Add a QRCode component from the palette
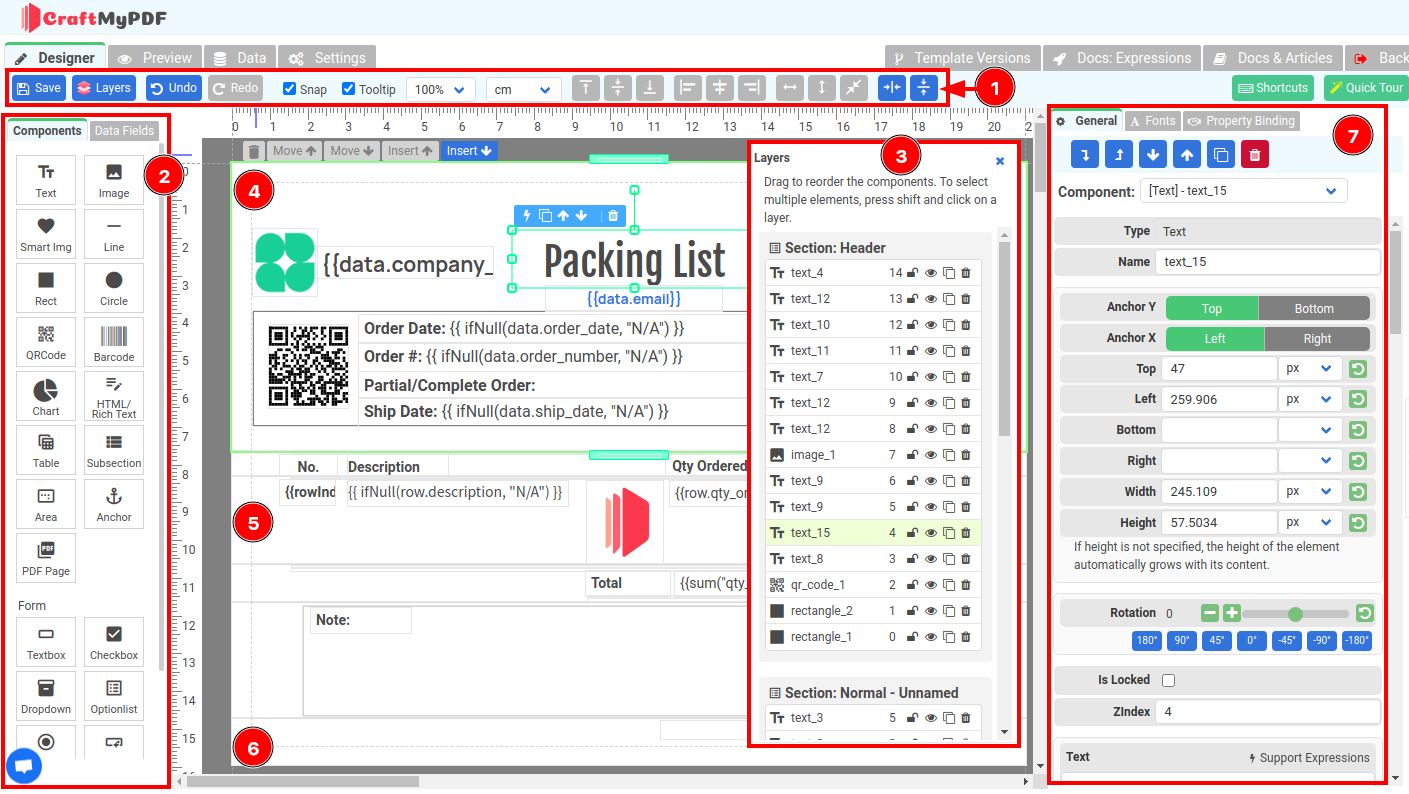The width and height of the screenshot is (1409, 794). (x=46, y=342)
